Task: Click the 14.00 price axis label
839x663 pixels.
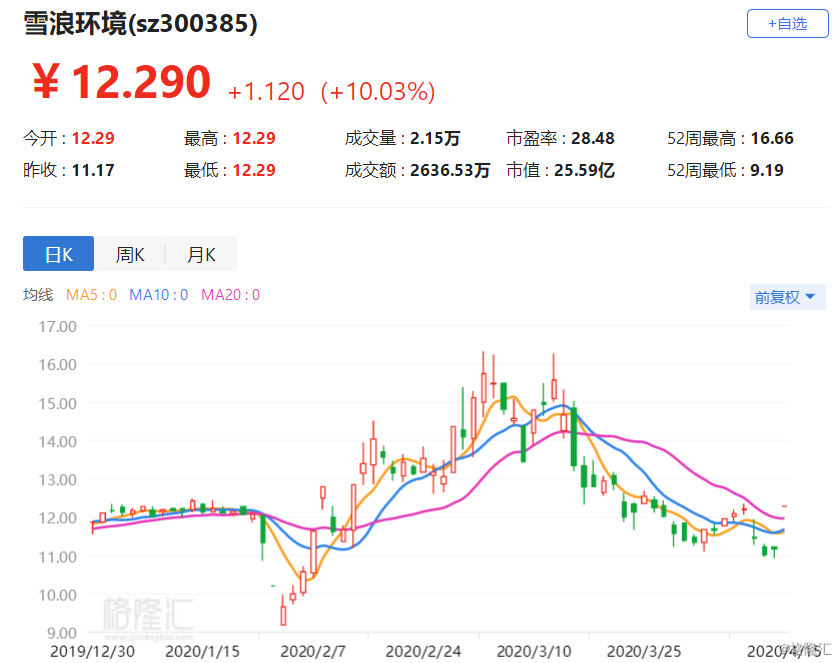Action: click(57, 441)
